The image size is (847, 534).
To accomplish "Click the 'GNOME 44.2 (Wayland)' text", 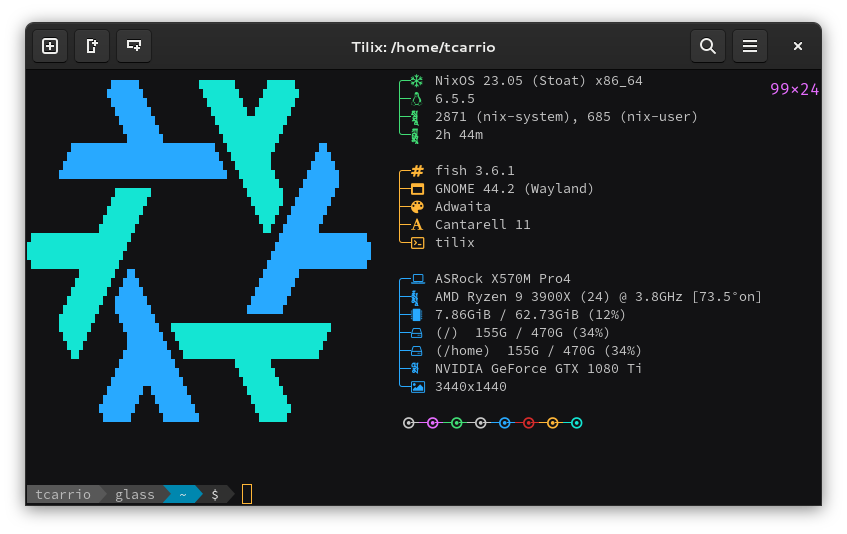I will click(x=514, y=189).
